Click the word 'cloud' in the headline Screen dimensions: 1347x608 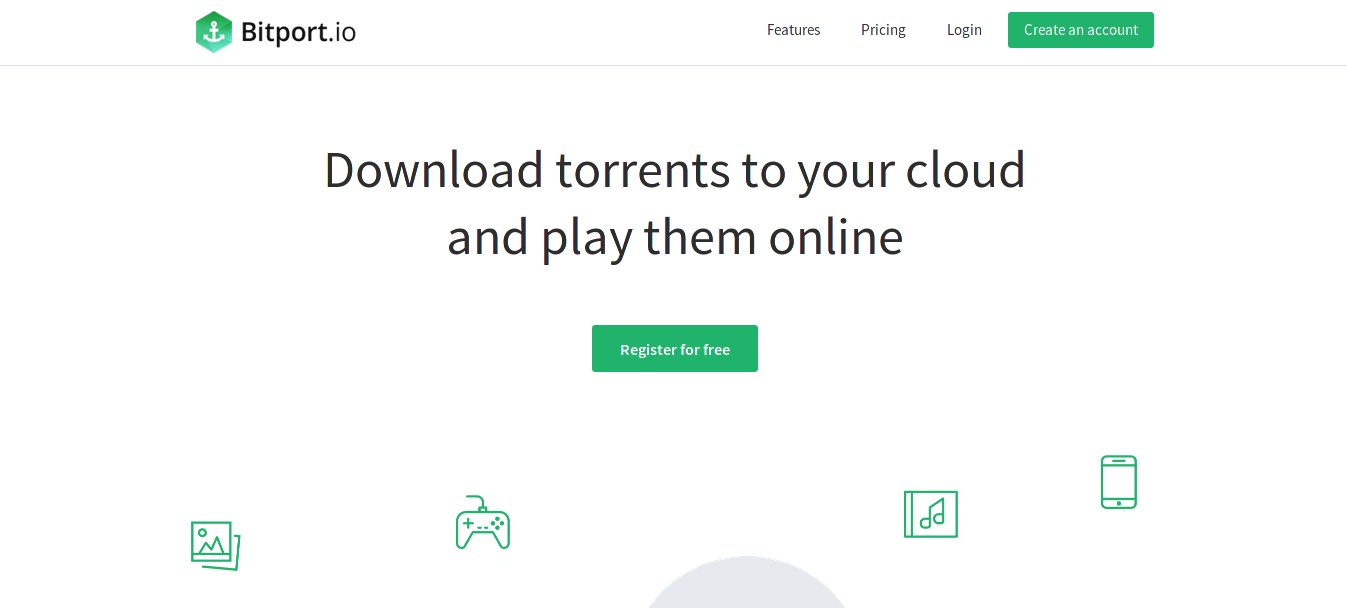(x=965, y=170)
